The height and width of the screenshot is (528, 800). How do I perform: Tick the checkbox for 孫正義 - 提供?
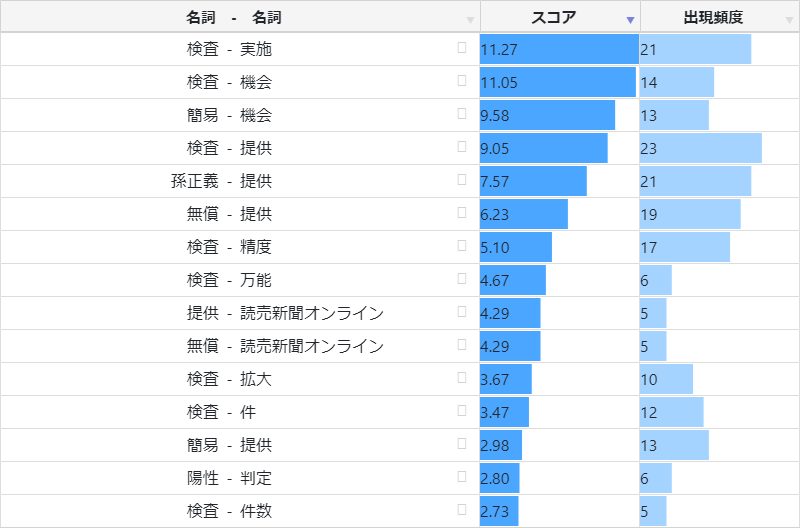click(x=462, y=180)
